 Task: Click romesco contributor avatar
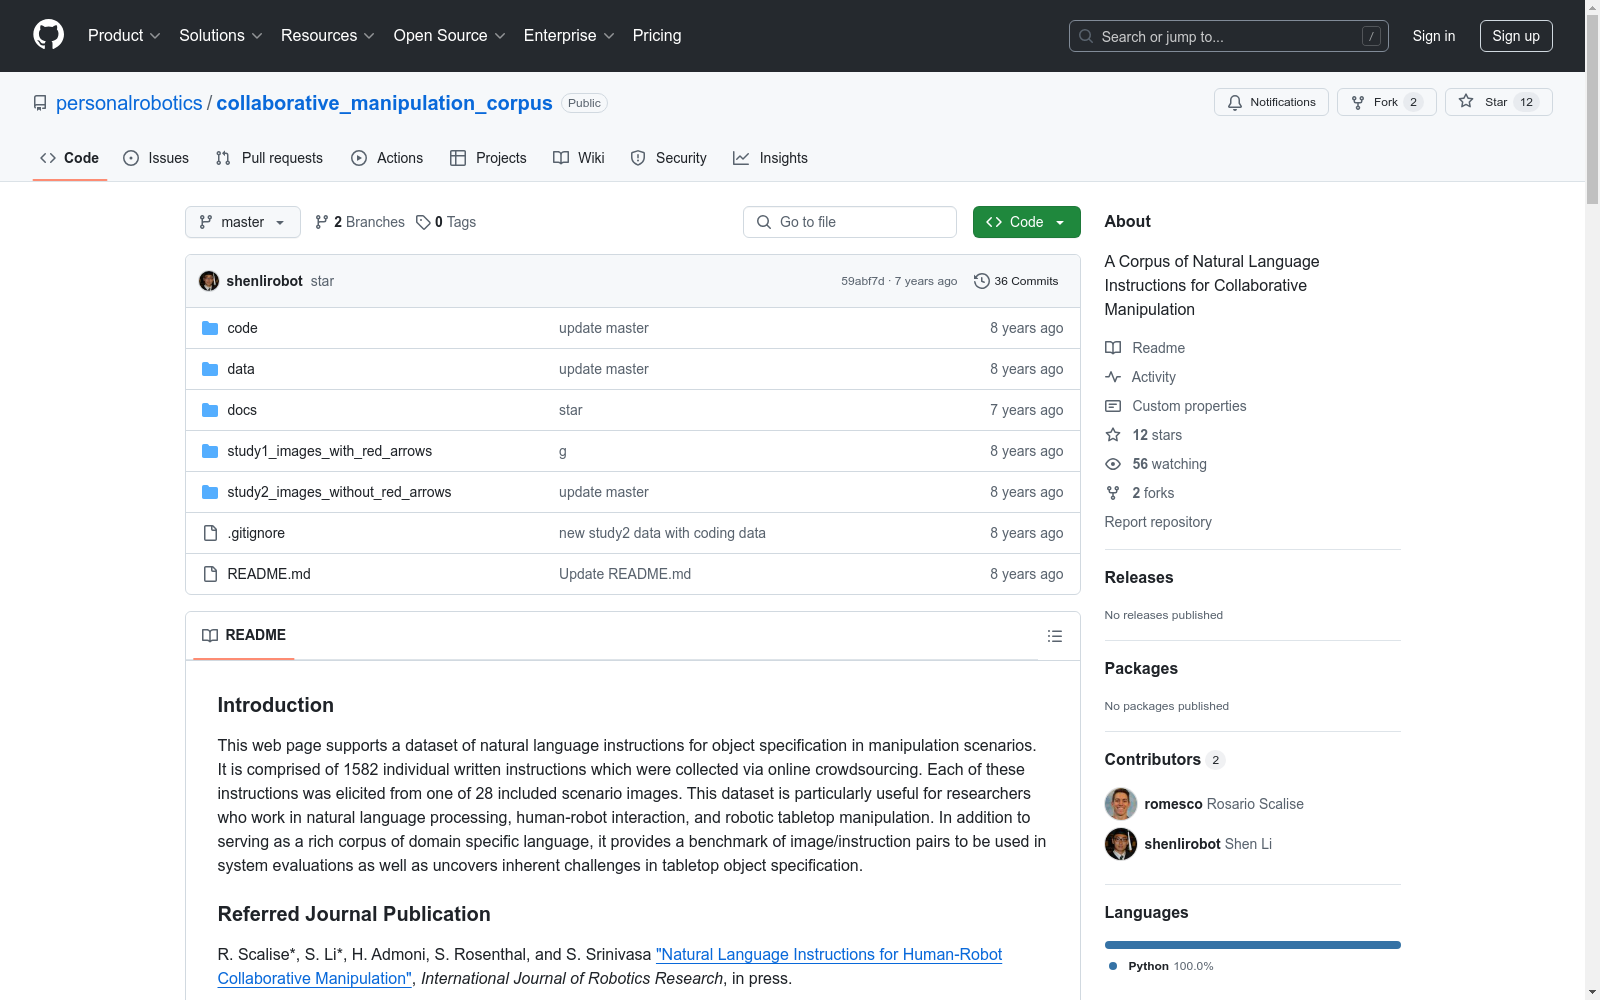(1121, 804)
